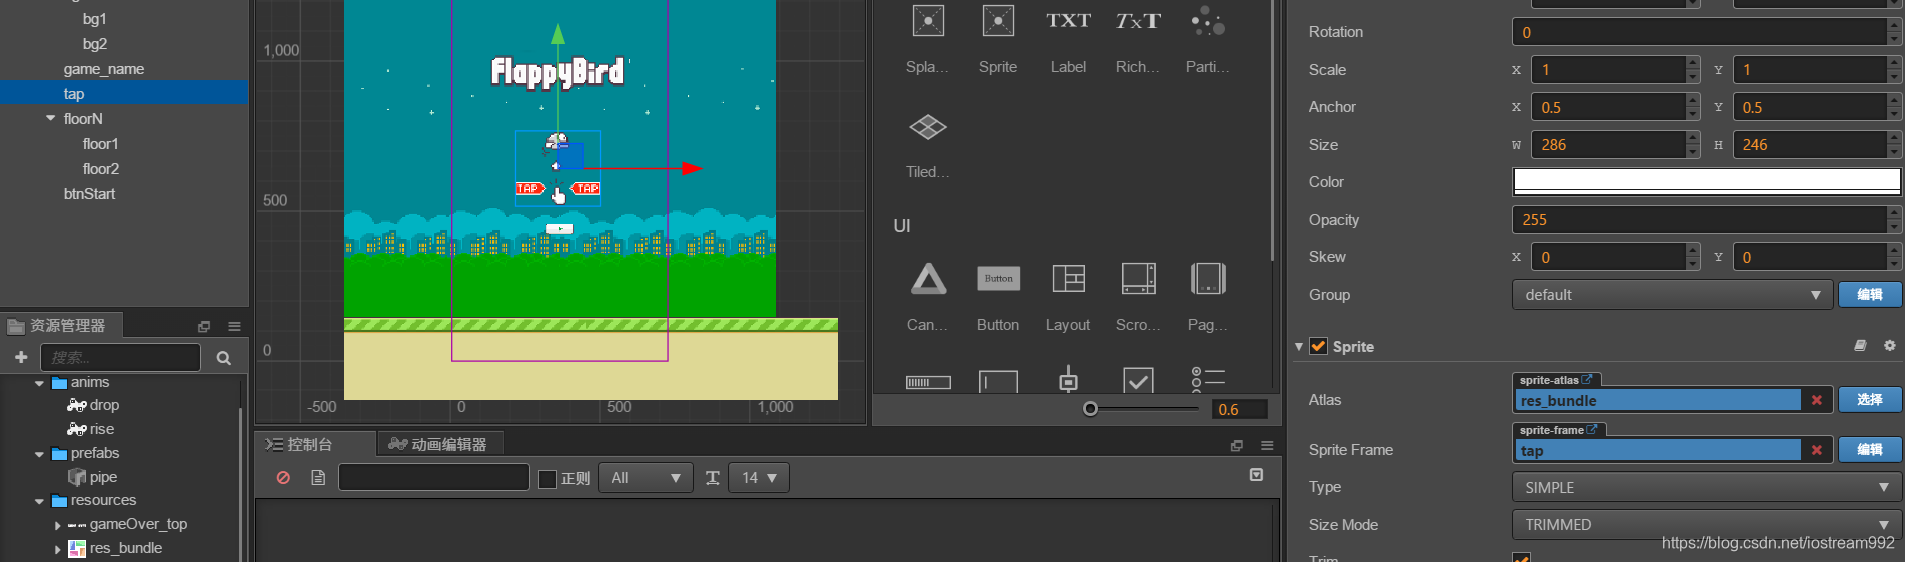Screen dimensions: 1905x562
Task: Open the white Color swatch picker
Action: (x=1707, y=182)
